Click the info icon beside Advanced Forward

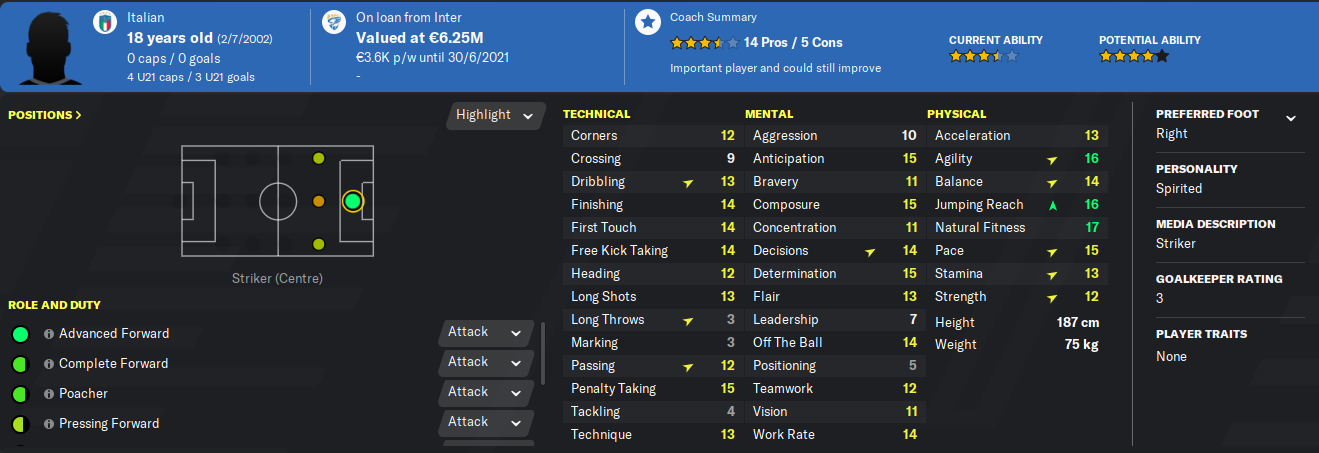[x=48, y=334]
